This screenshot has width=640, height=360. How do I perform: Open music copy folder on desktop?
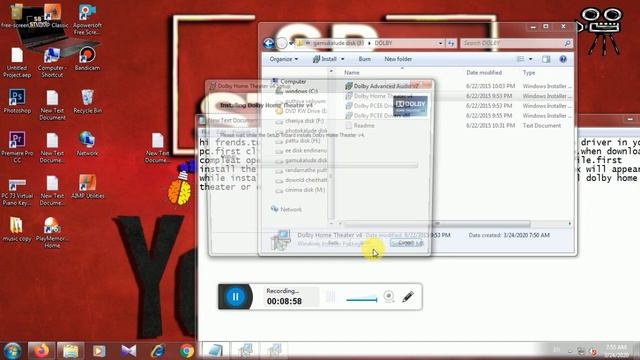[x=16, y=229]
